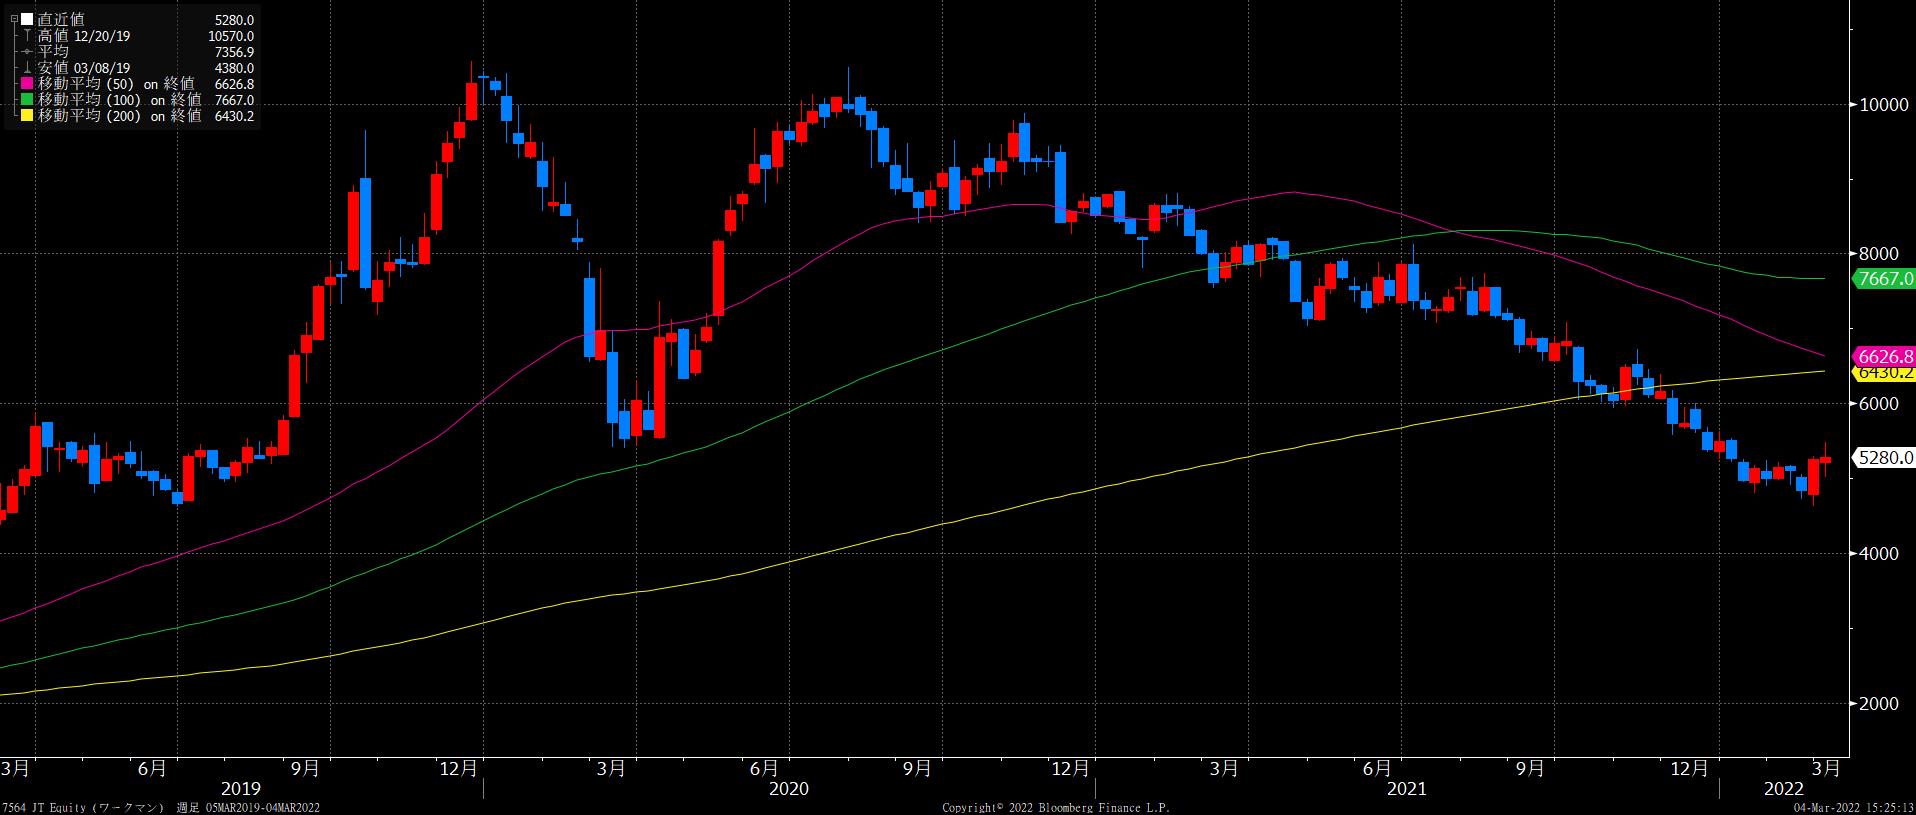Click the white 直近値 legend swatch
The width and height of the screenshot is (1916, 815).
27,19
